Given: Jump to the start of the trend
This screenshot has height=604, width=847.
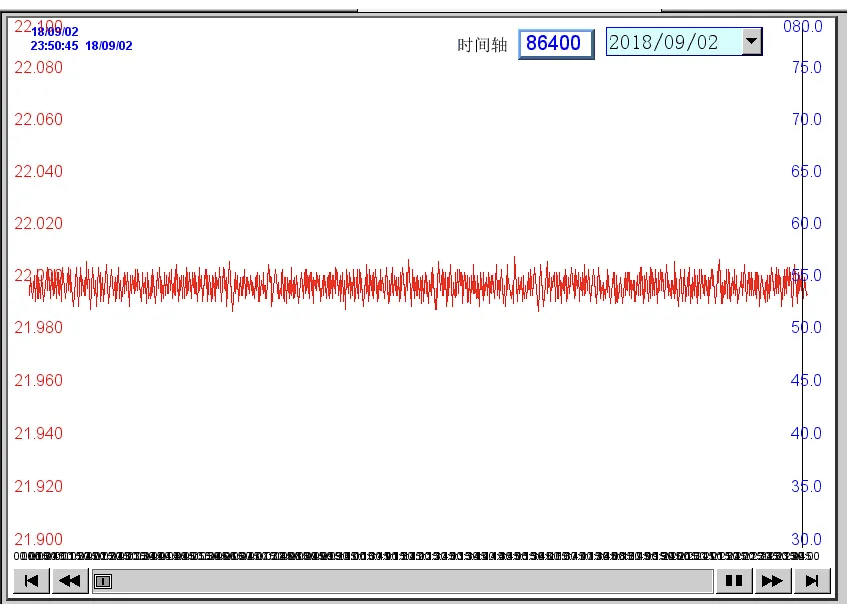Looking at the screenshot, I should (x=32, y=580).
